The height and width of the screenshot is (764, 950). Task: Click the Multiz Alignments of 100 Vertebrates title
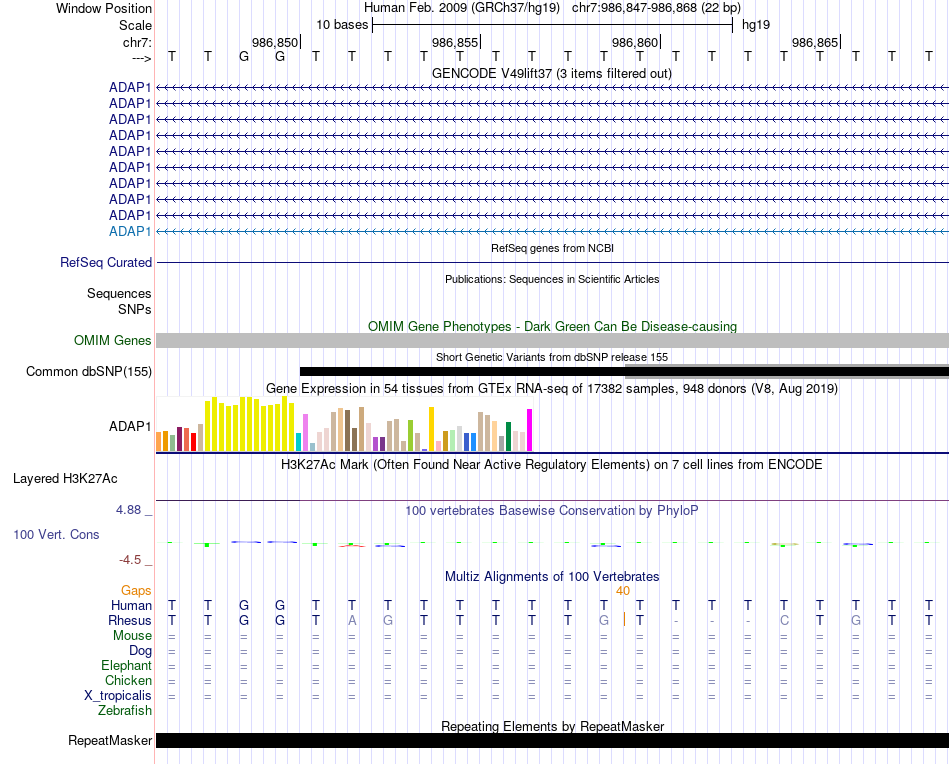(x=552, y=576)
